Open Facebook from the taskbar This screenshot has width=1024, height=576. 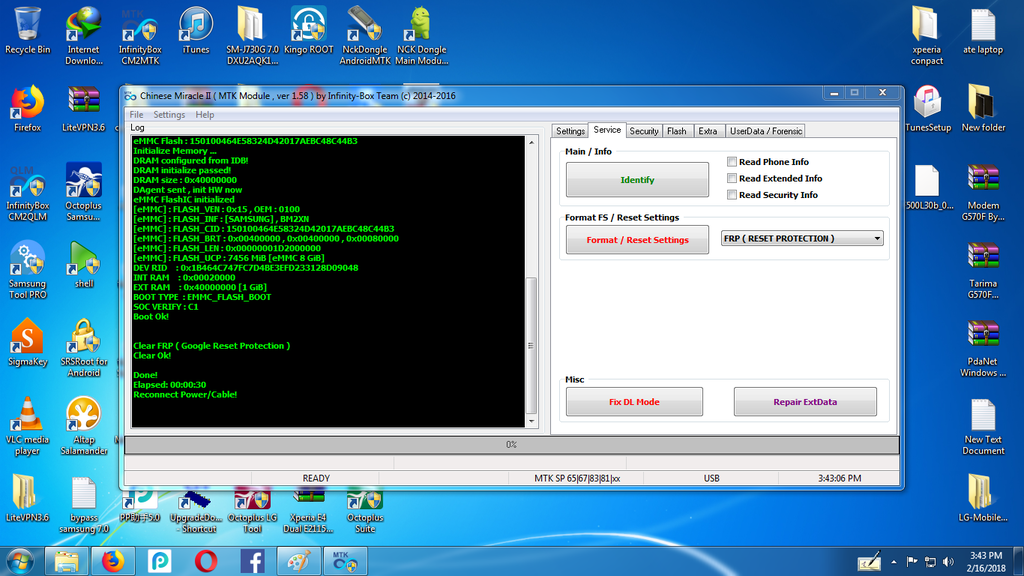pos(252,561)
